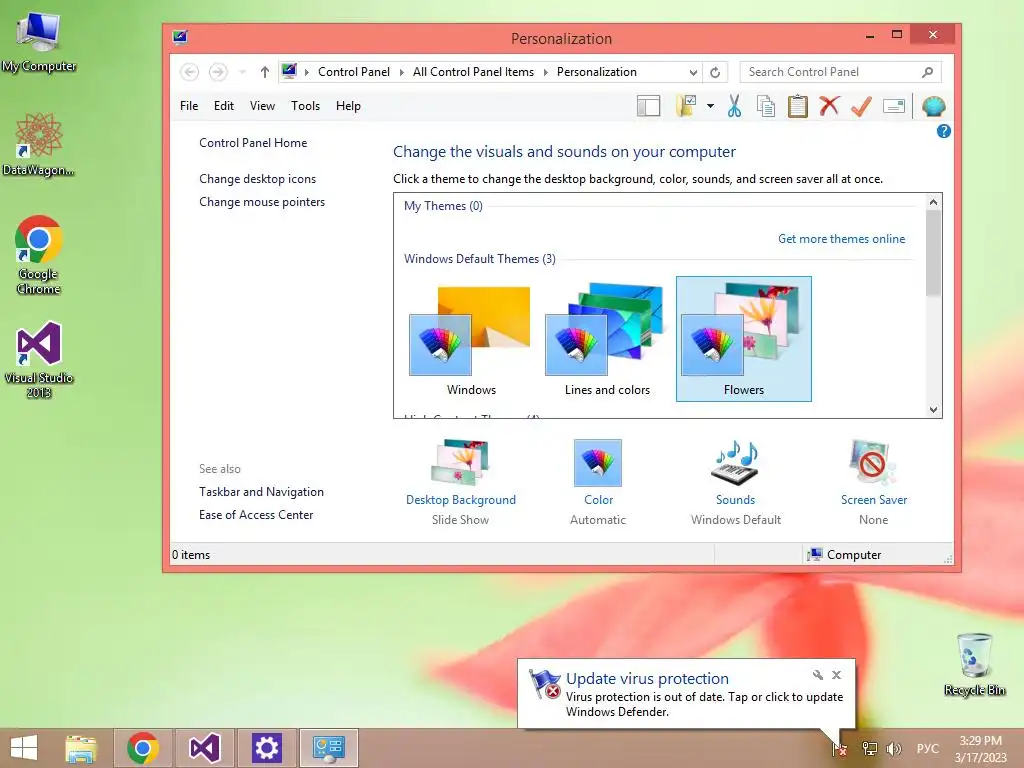Expand arrow before Control Panel breadcrumb

[x=306, y=72]
